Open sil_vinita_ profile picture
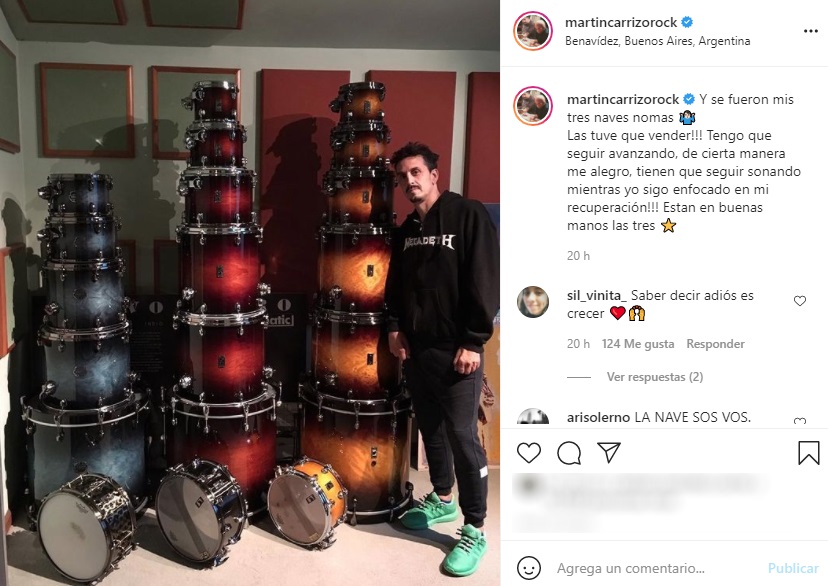 click(x=533, y=302)
